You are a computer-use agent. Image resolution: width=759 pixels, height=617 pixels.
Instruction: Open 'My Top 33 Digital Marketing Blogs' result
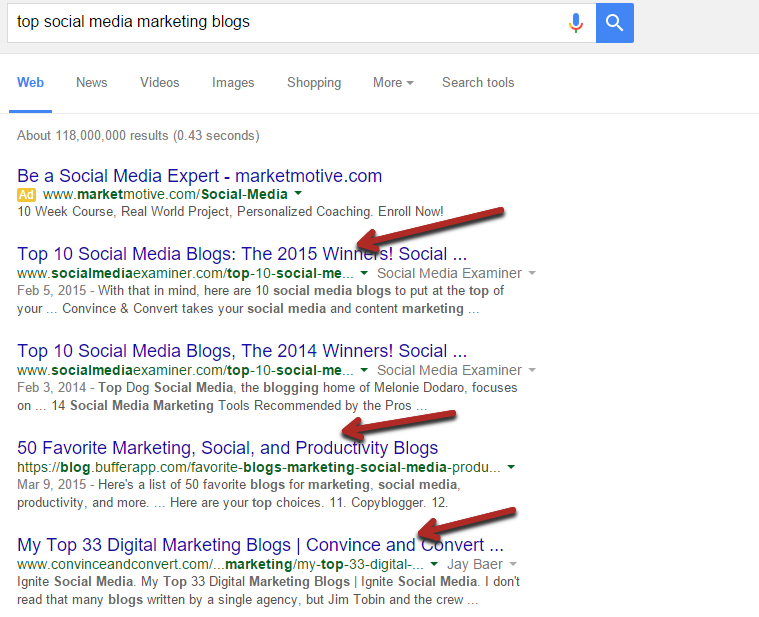coord(260,544)
